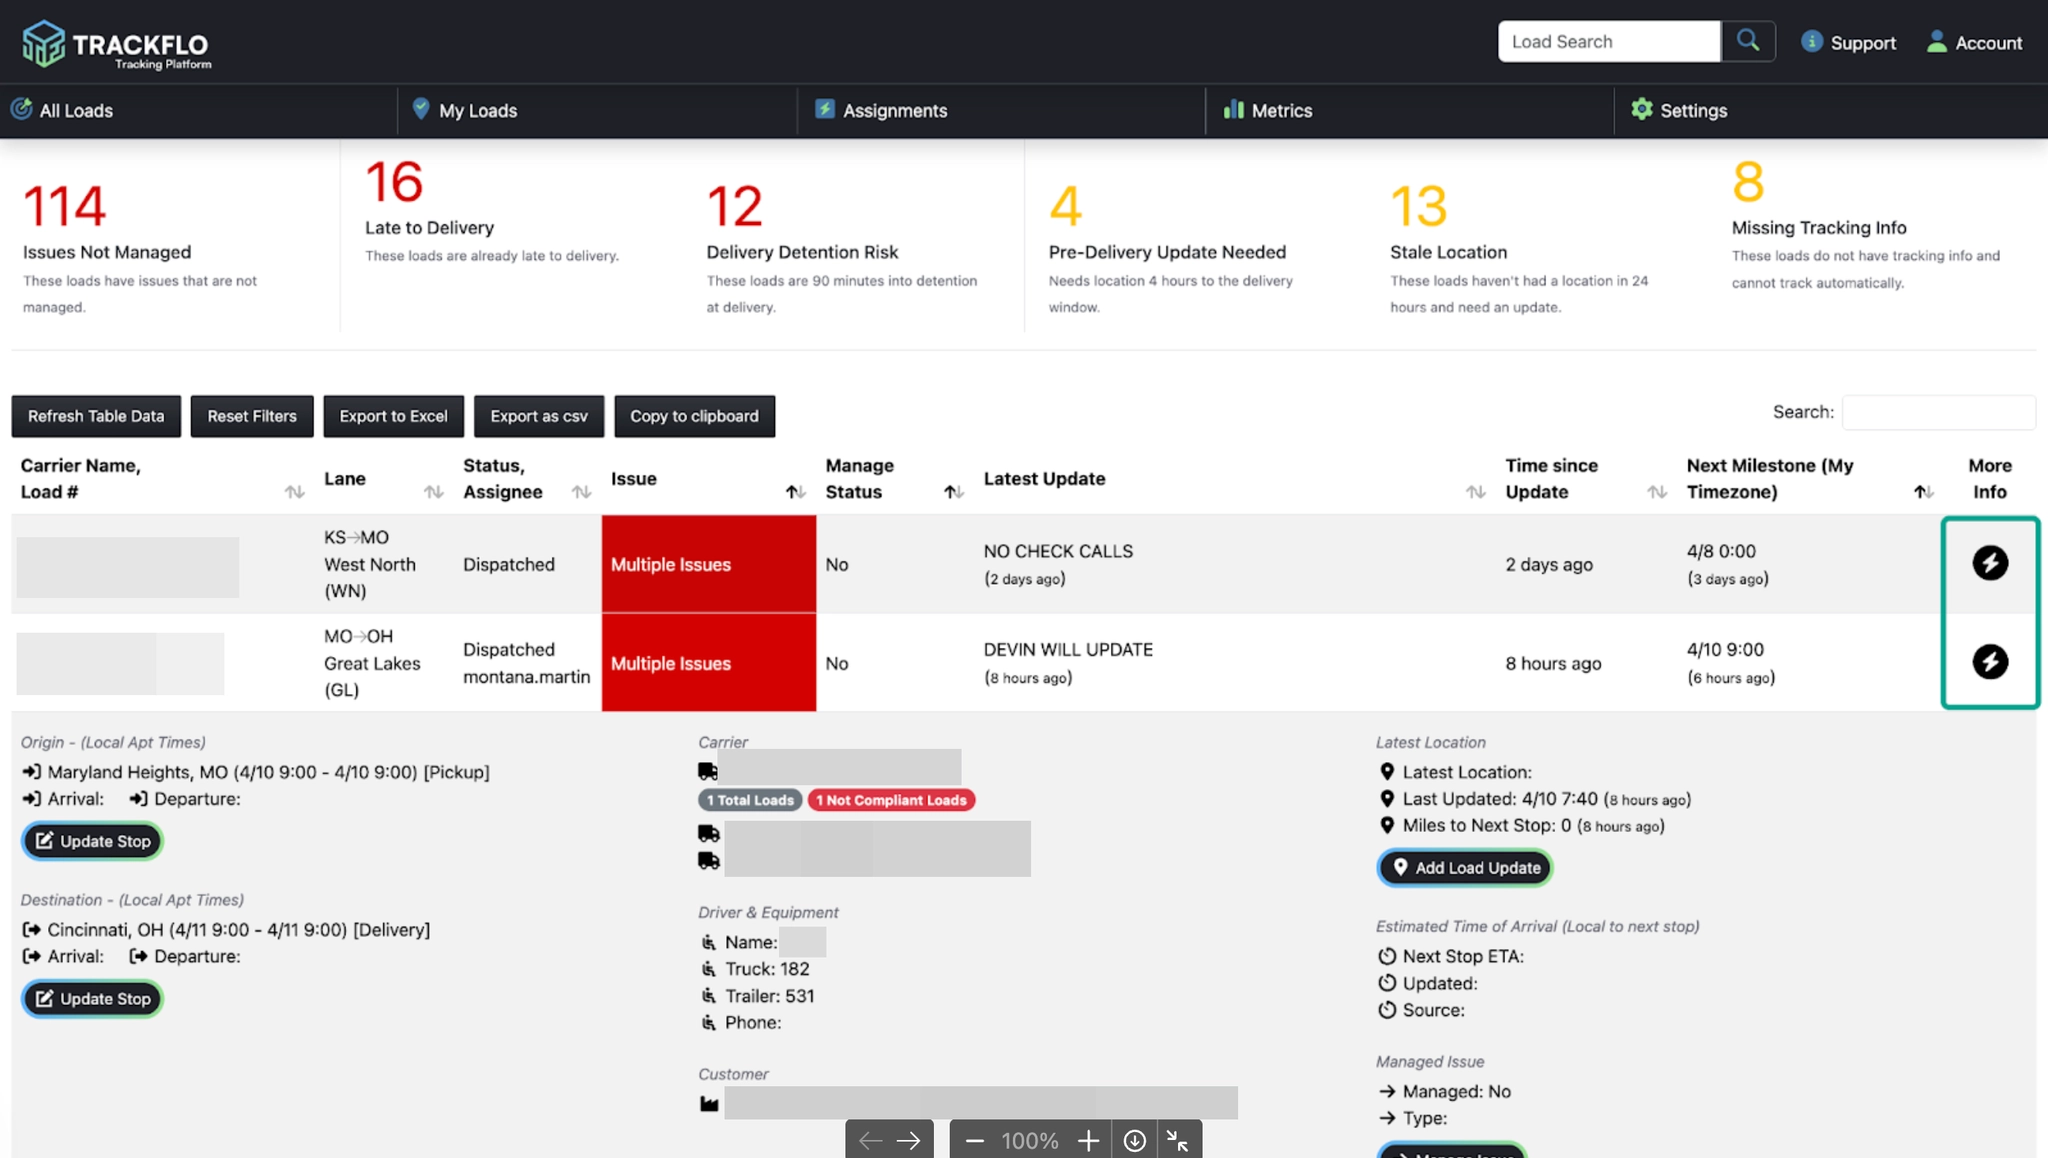Click the collapse fullscreen arrows icon
Image resolution: width=2048 pixels, height=1158 pixels.
(1178, 1140)
